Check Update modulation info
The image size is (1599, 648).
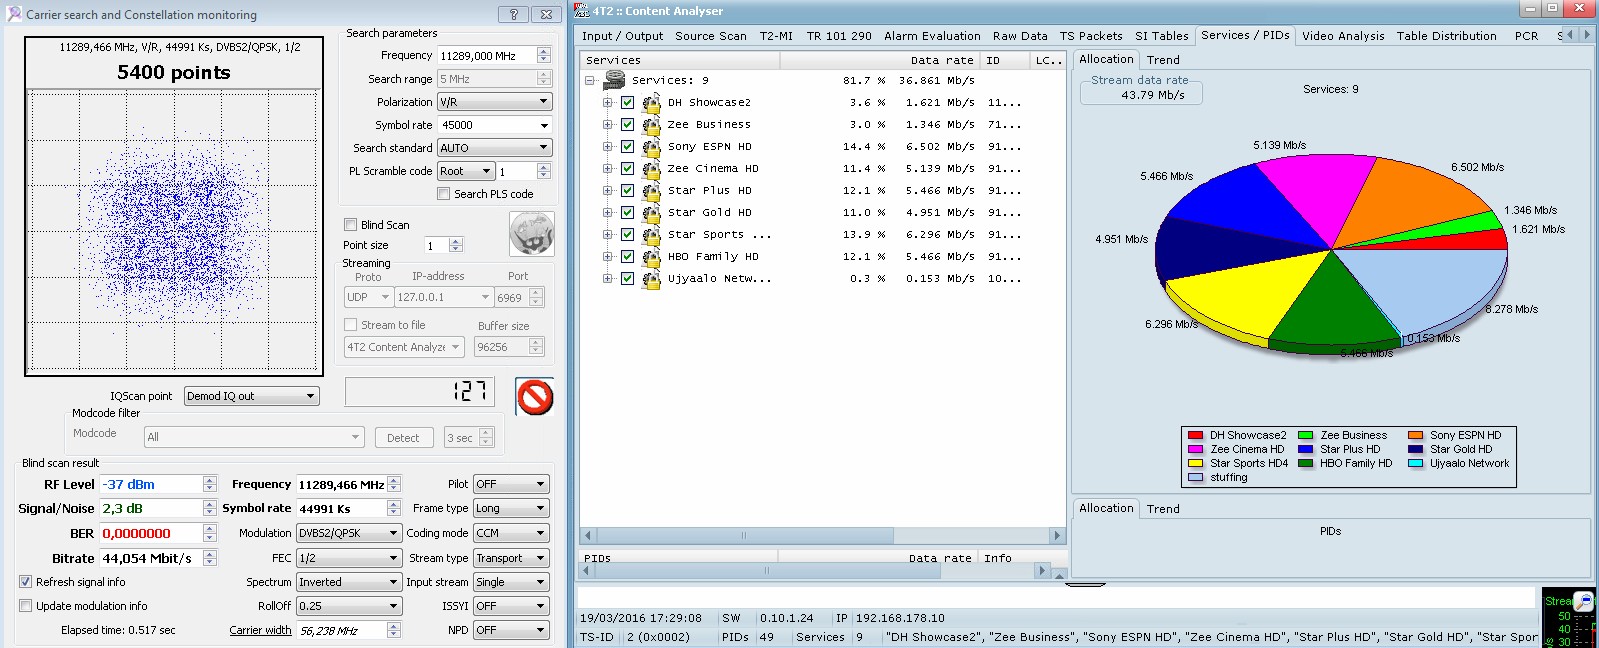tap(25, 605)
